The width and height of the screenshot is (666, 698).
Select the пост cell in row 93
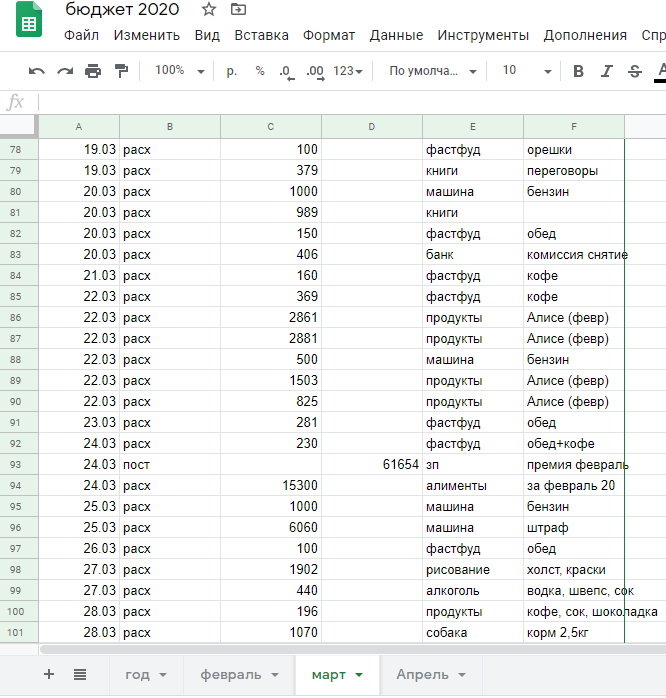(170, 464)
